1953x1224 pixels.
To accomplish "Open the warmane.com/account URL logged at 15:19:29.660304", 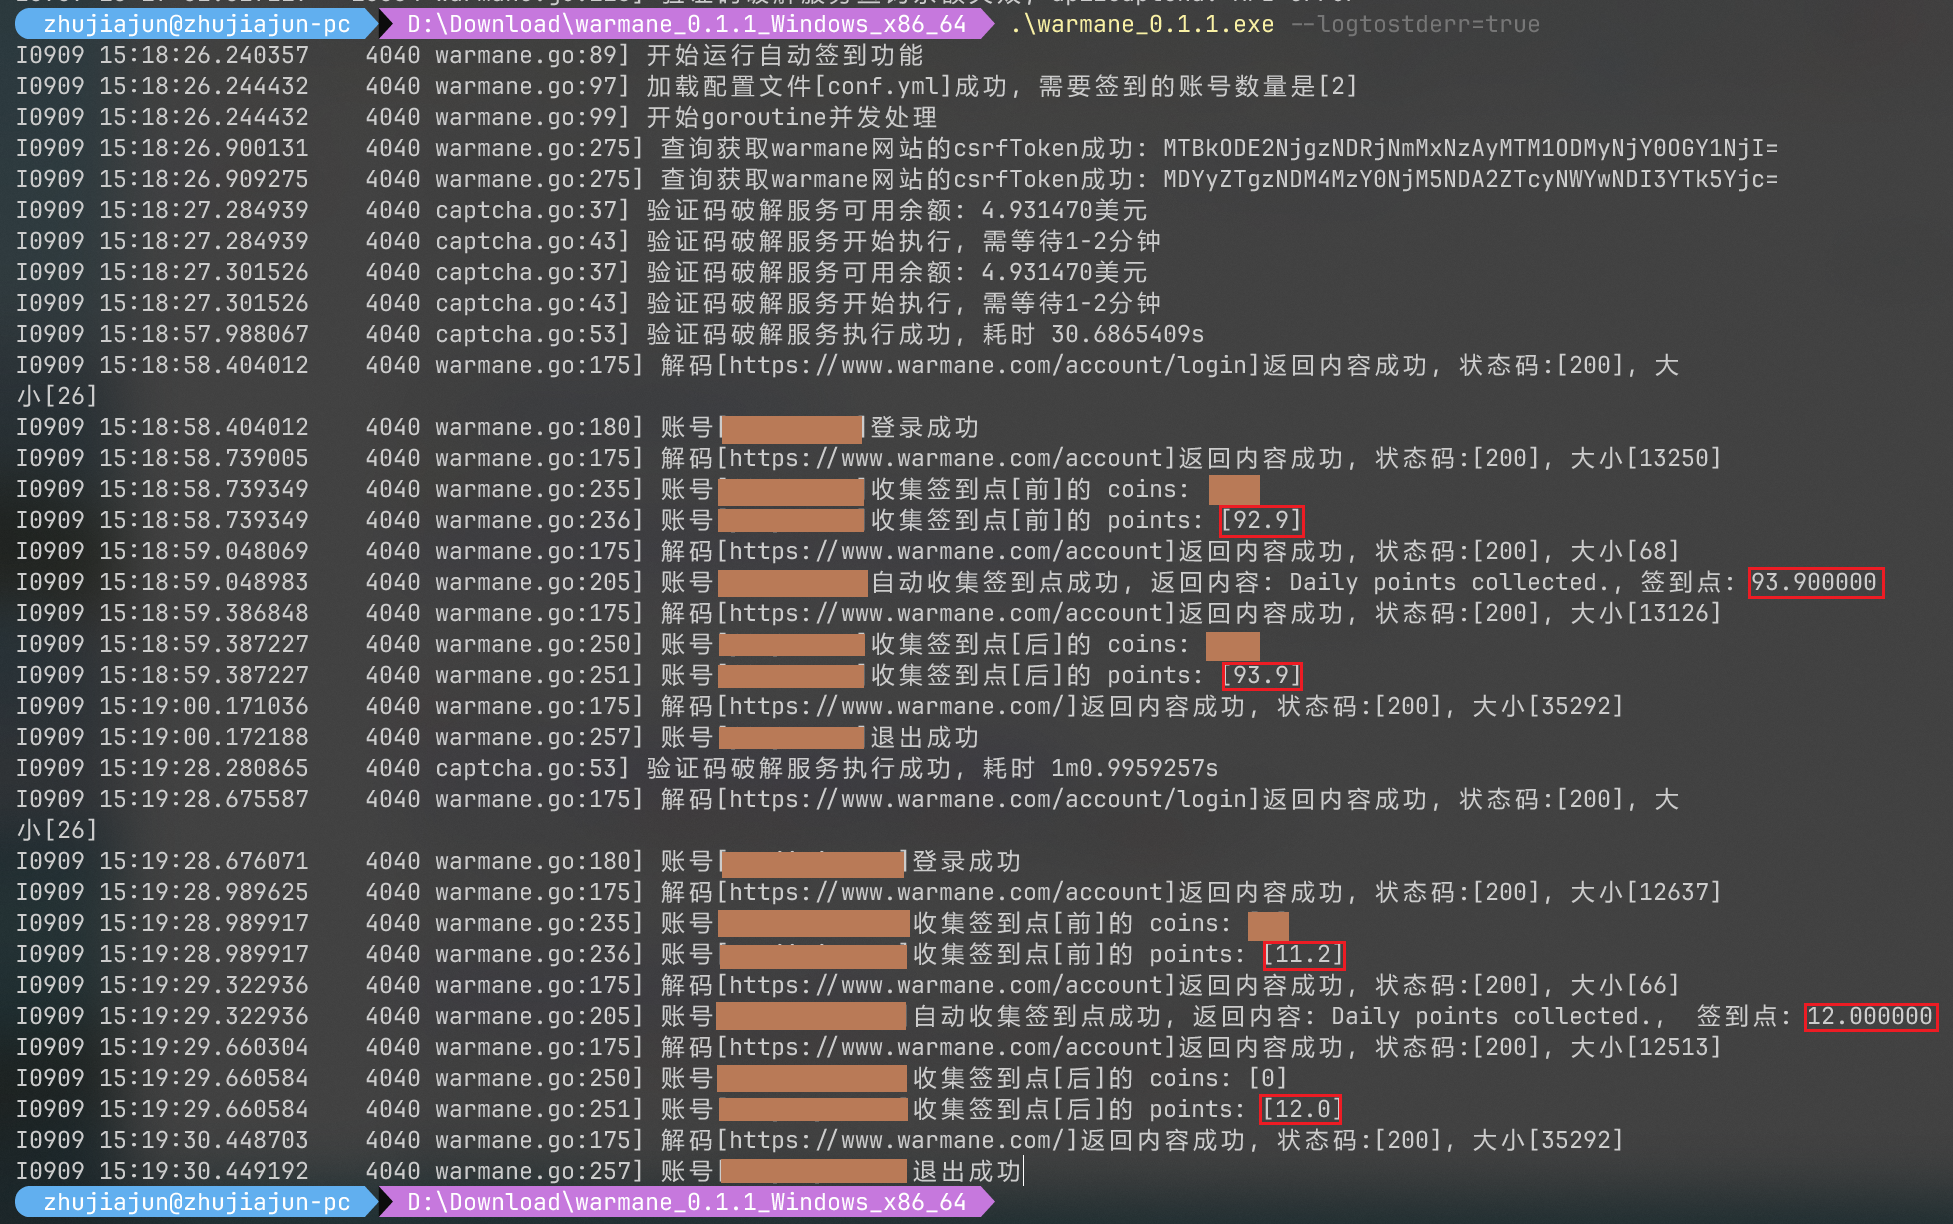I will [948, 1047].
